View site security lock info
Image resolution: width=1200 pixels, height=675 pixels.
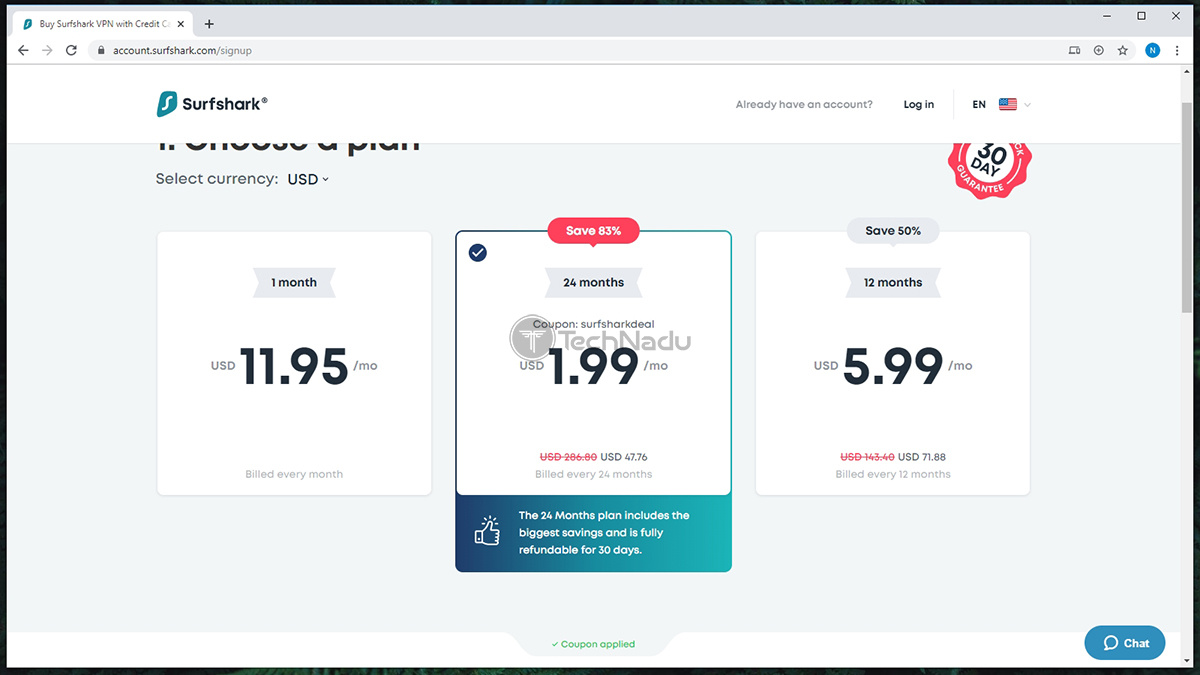tap(100, 50)
